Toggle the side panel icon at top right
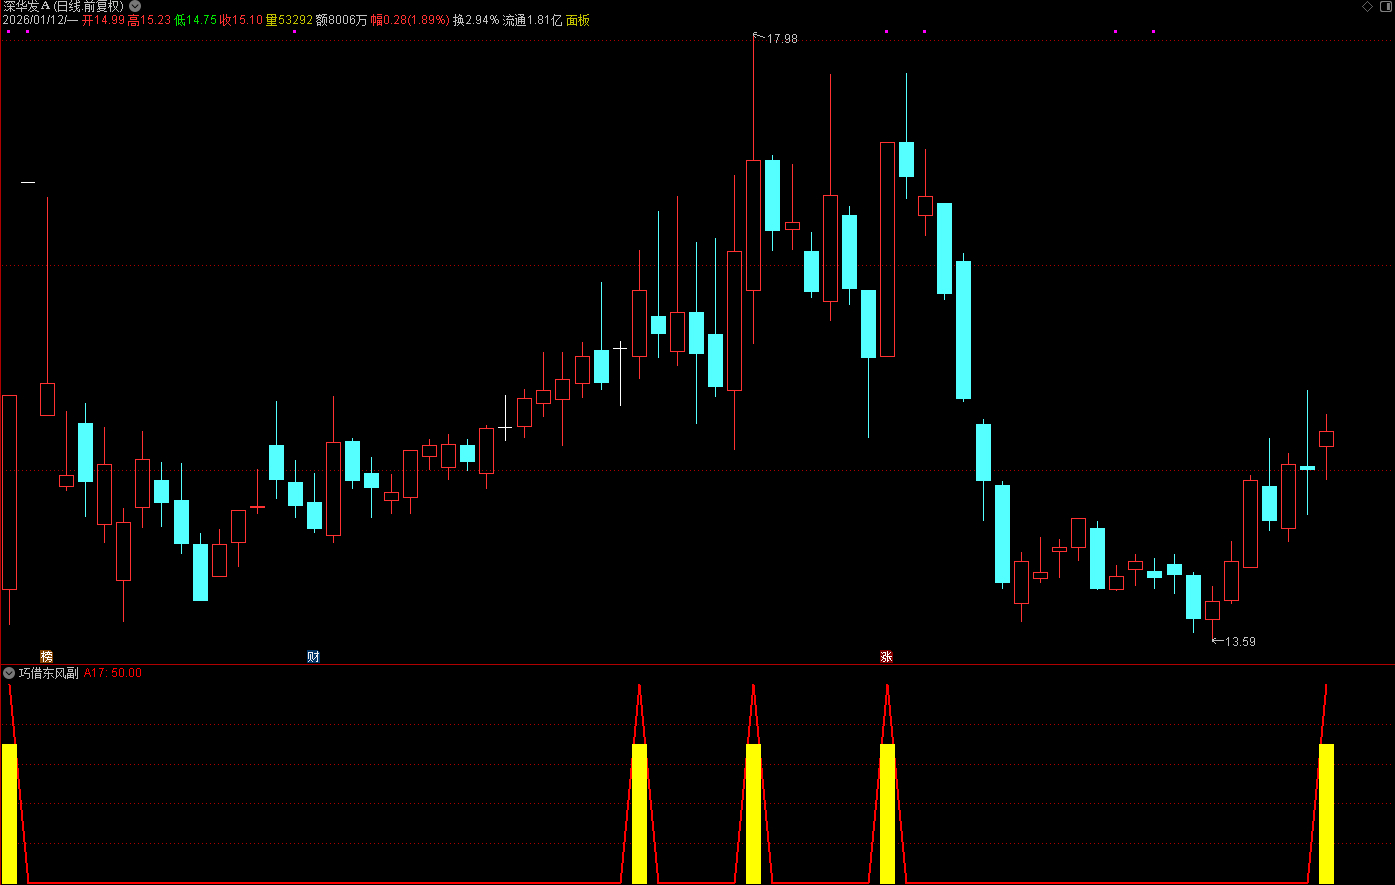Viewport: 1395px width, 885px height. (x=1384, y=7)
